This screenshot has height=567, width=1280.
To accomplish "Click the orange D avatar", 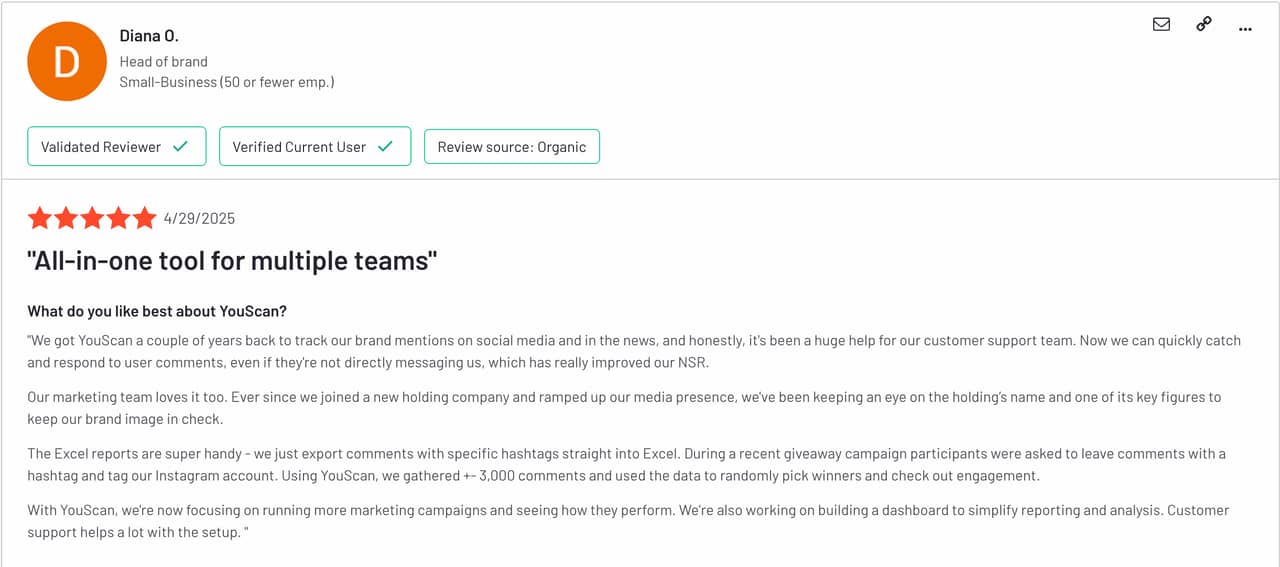I will (67, 62).
